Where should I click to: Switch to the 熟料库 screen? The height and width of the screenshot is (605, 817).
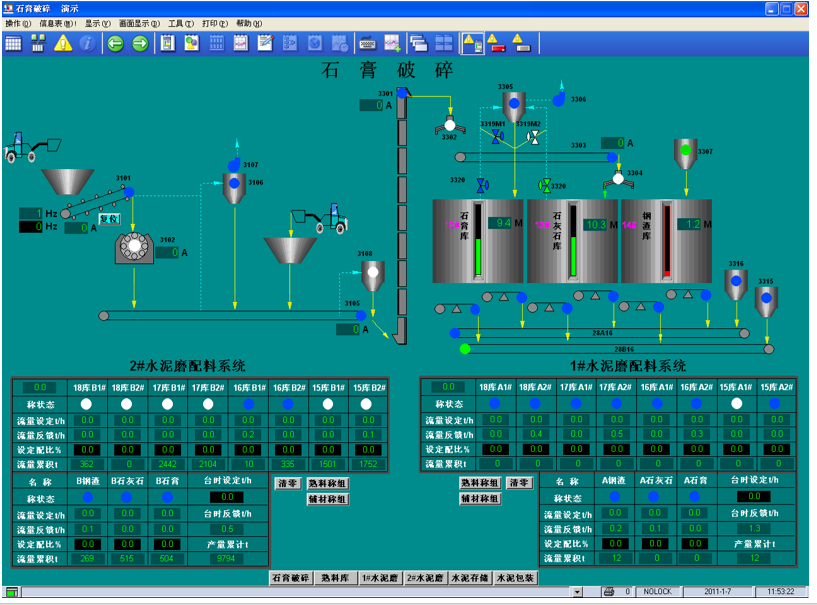(336, 578)
